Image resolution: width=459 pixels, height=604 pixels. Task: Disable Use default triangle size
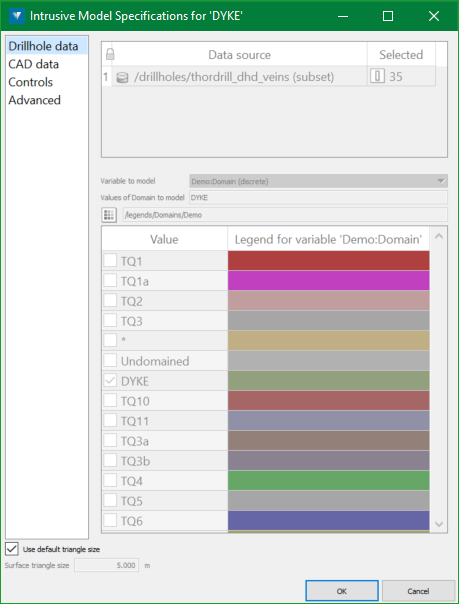coord(12,549)
